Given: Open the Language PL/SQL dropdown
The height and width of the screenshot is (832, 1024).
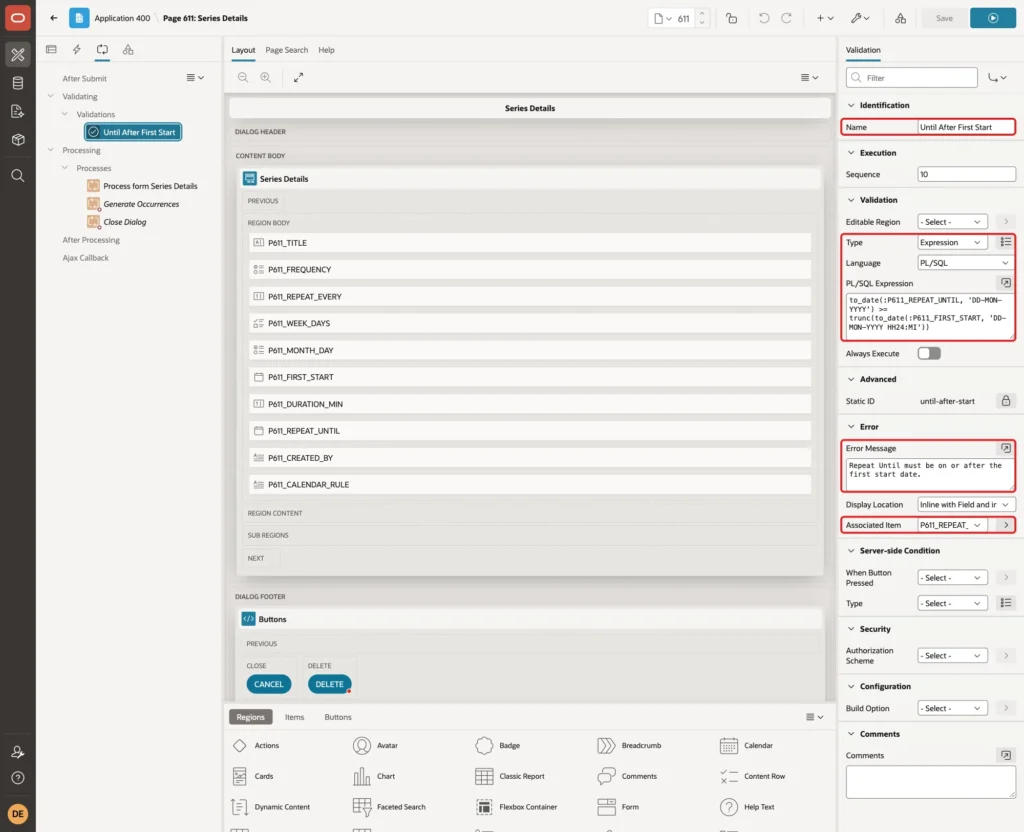Looking at the screenshot, I should coord(966,263).
